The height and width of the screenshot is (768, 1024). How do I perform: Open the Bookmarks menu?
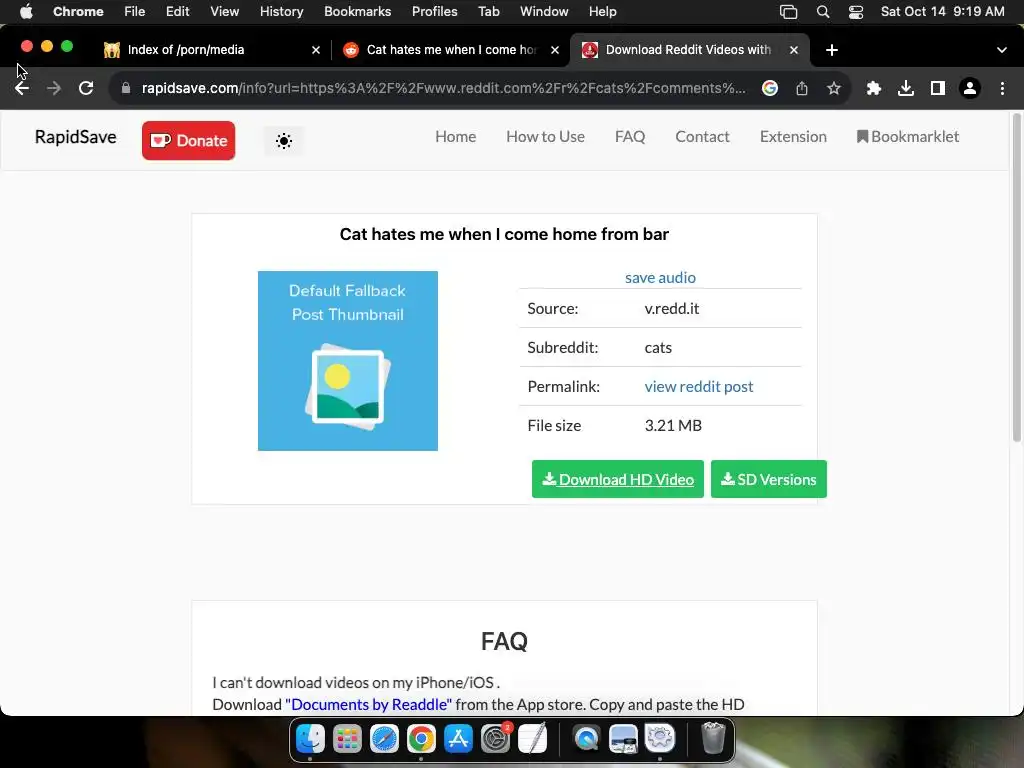pos(357,12)
